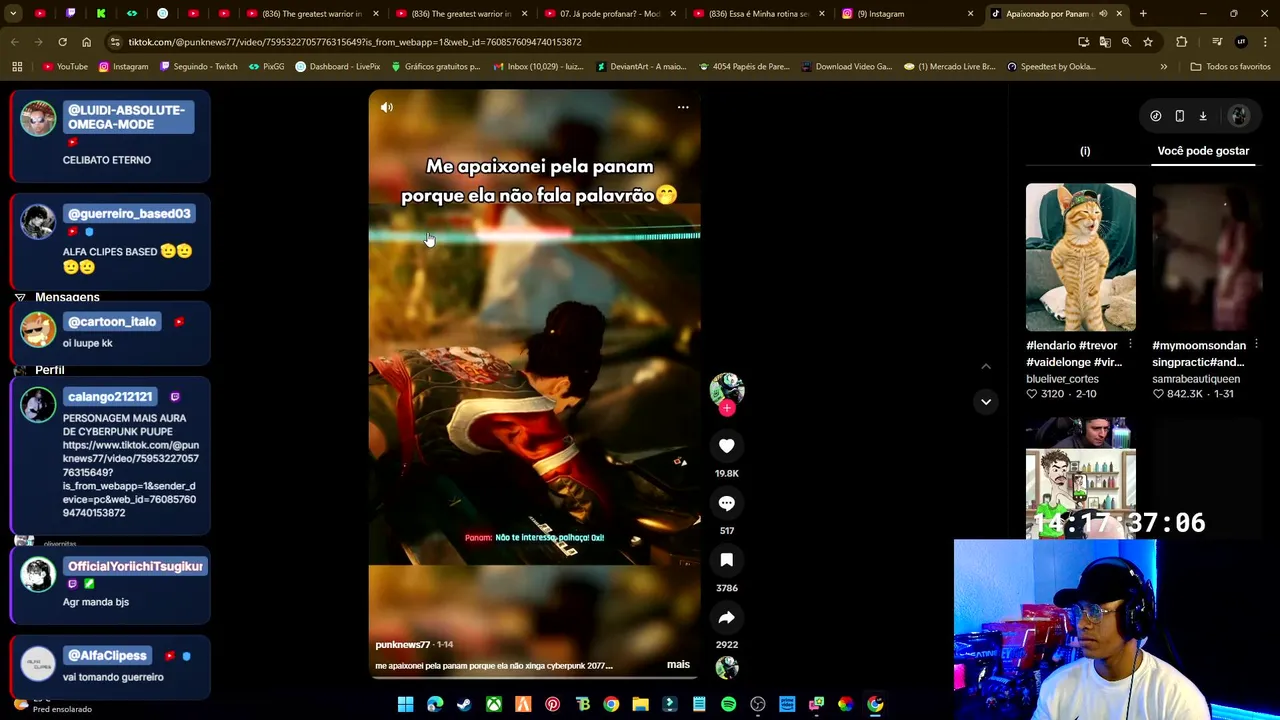Viewport: 1280px width, 720px height.
Task: Open the Chrome three-dot menu
Action: click(x=1266, y=42)
